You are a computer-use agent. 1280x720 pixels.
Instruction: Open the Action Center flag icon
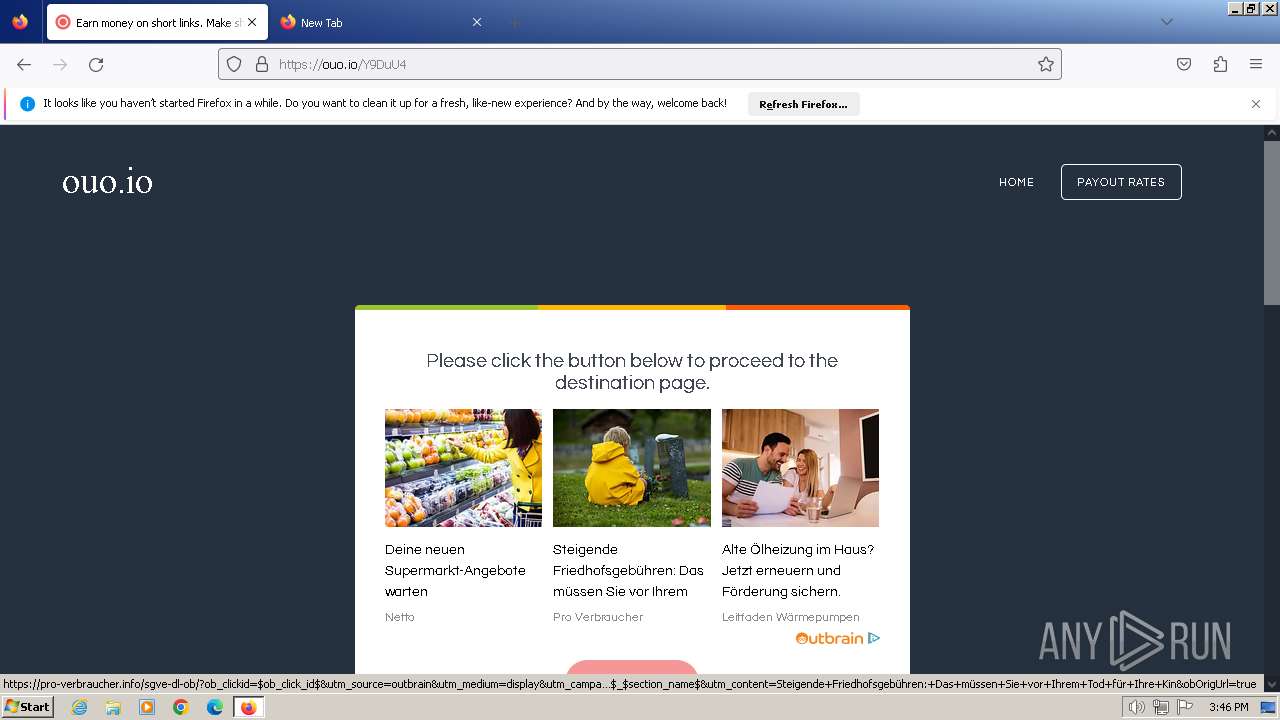1185,707
